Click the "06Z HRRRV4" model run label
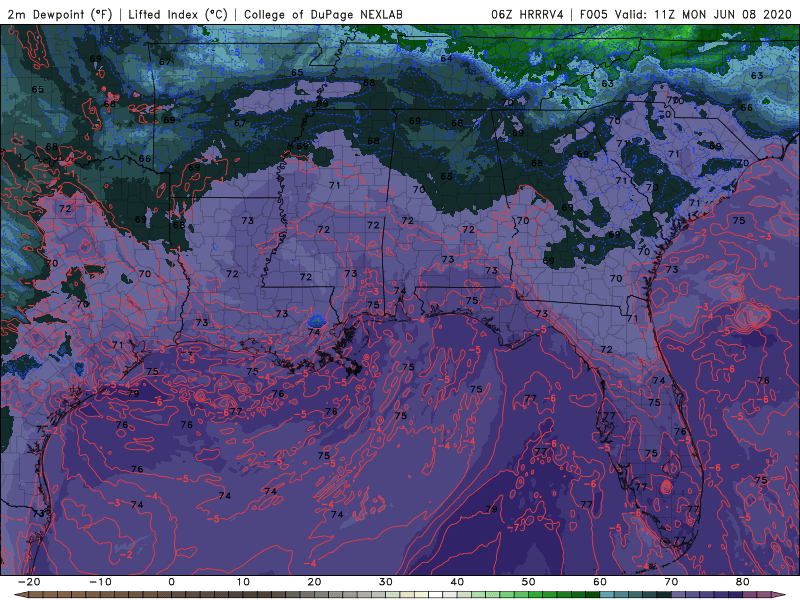Screen dimensions: 800x600 coord(527,14)
